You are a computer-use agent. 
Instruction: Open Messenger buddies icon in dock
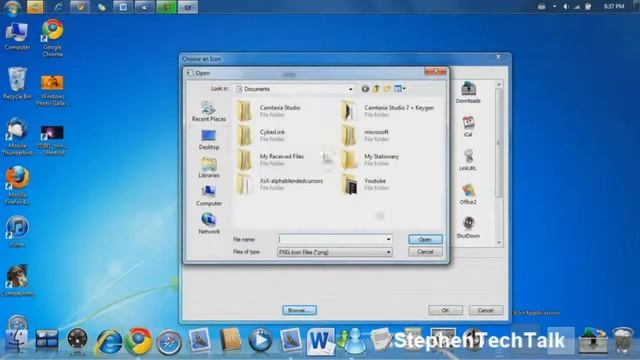[352, 341]
